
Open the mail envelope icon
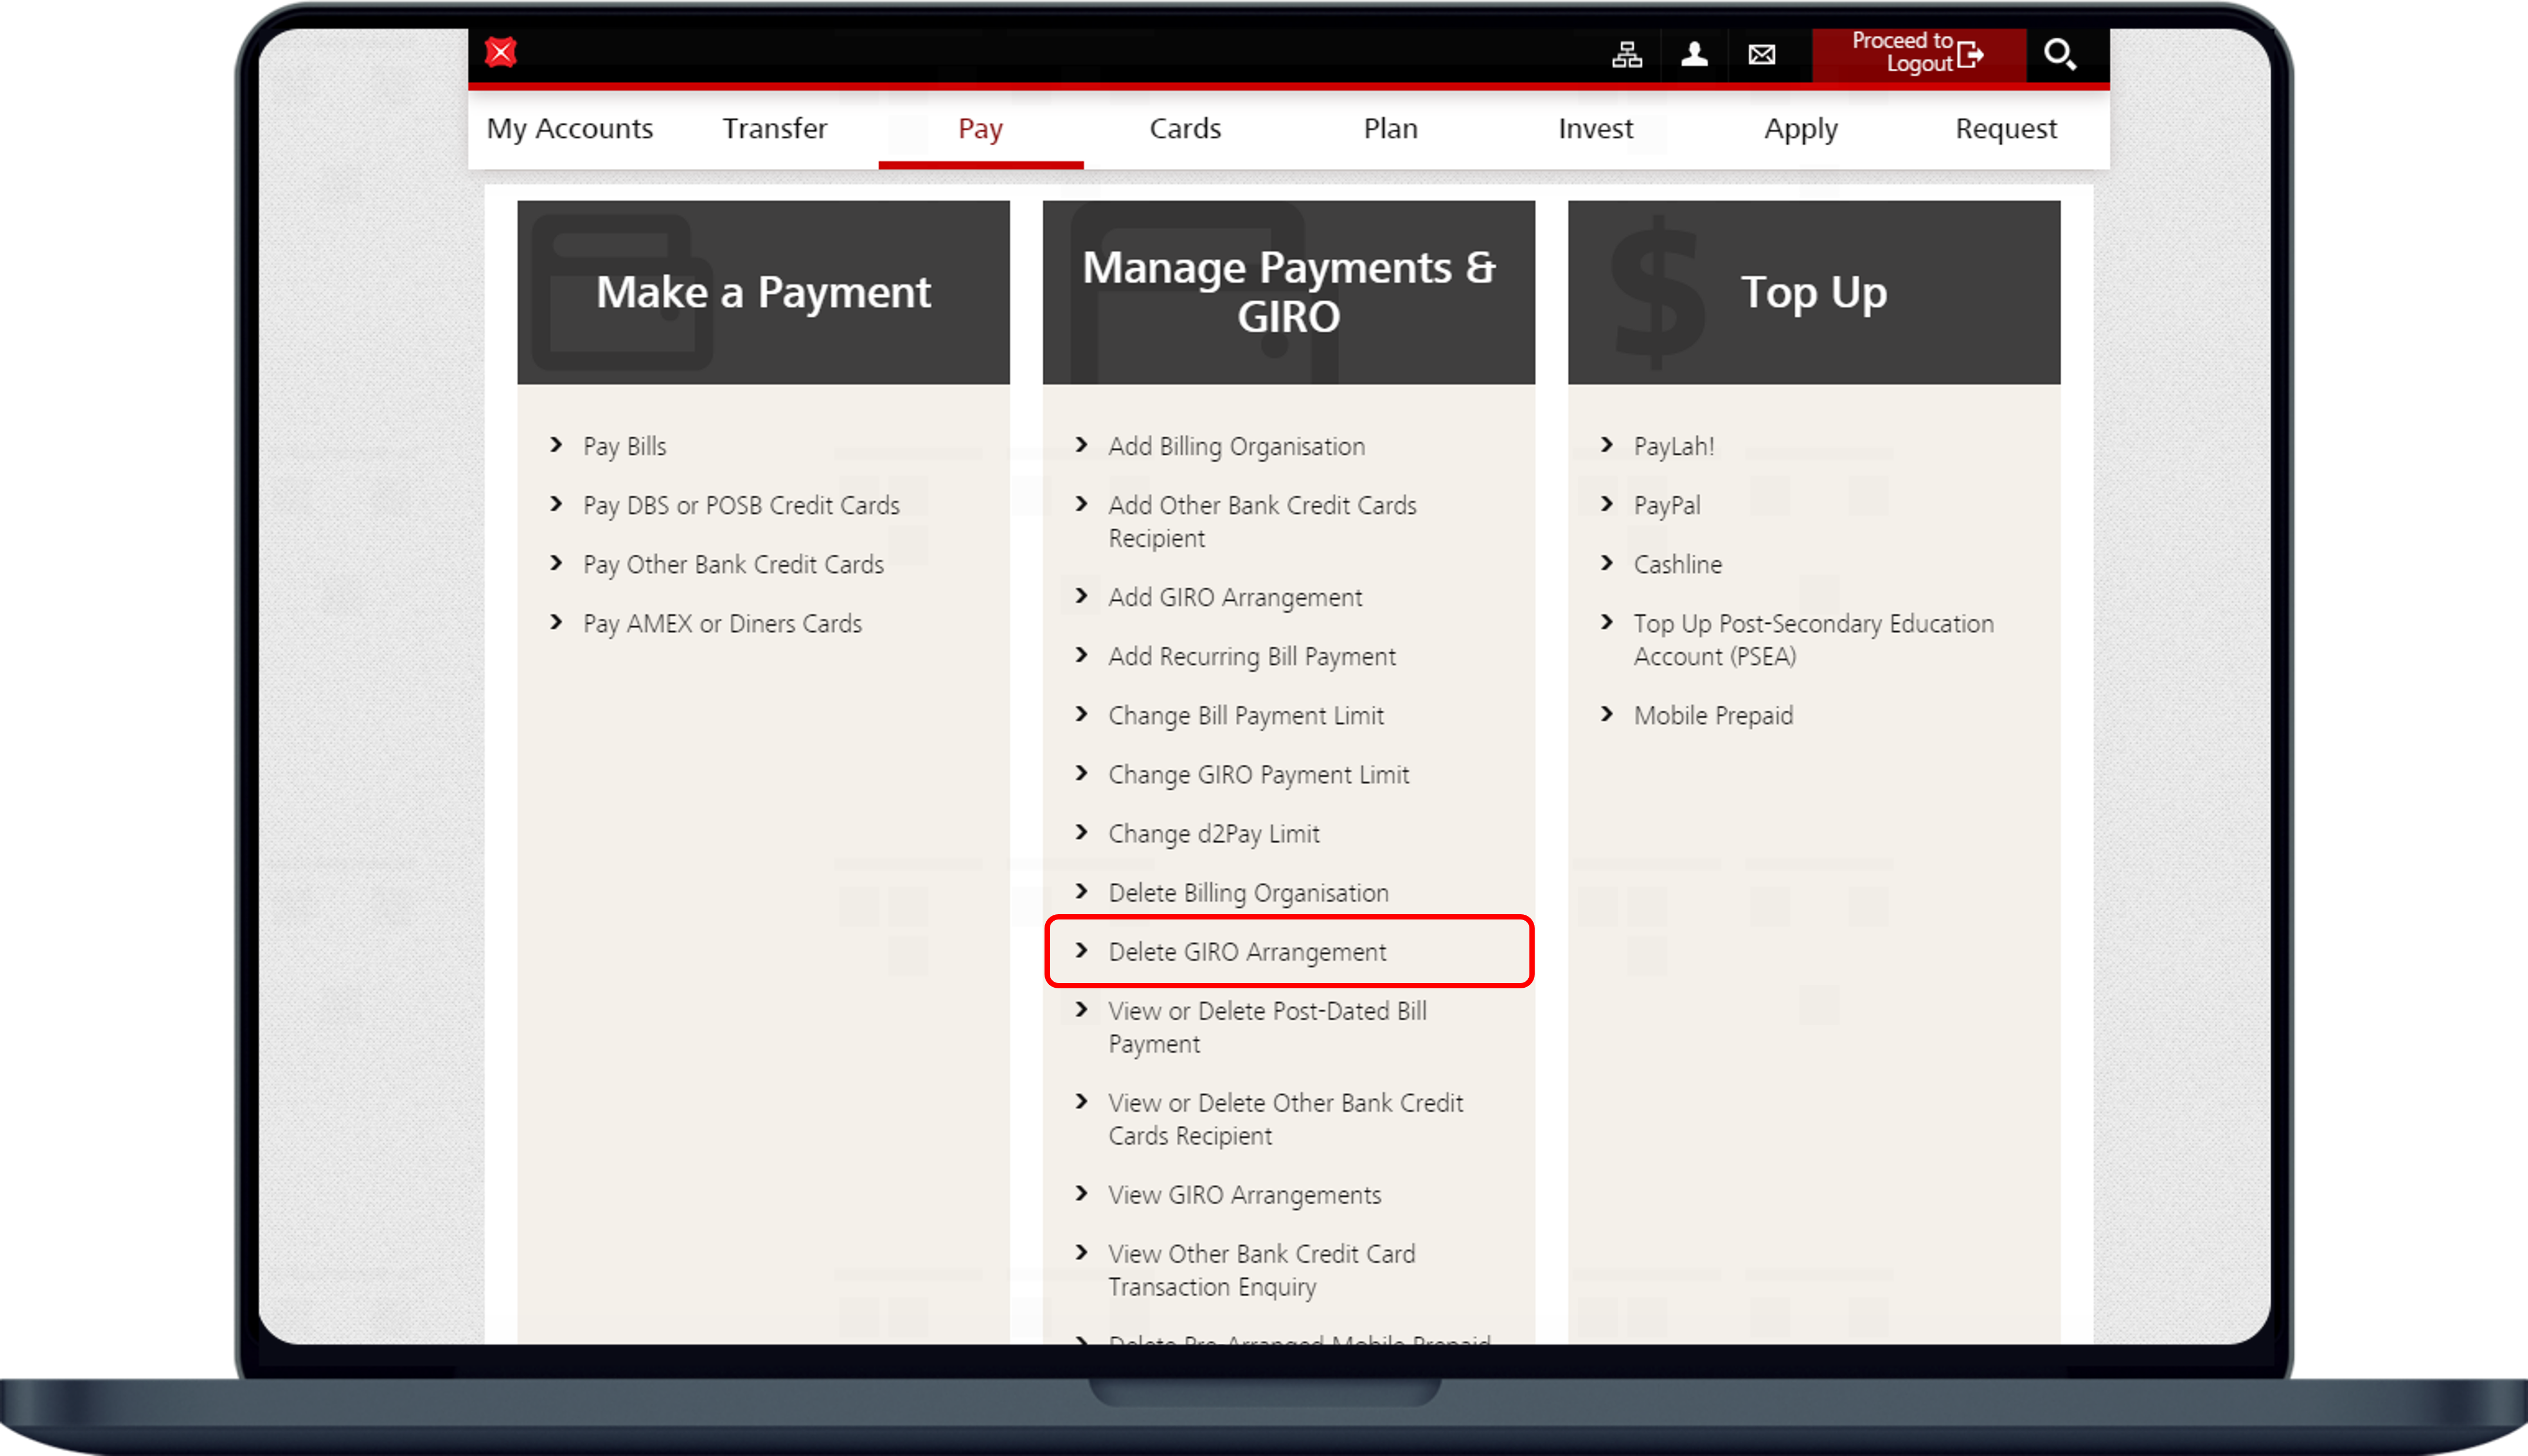pos(1762,54)
